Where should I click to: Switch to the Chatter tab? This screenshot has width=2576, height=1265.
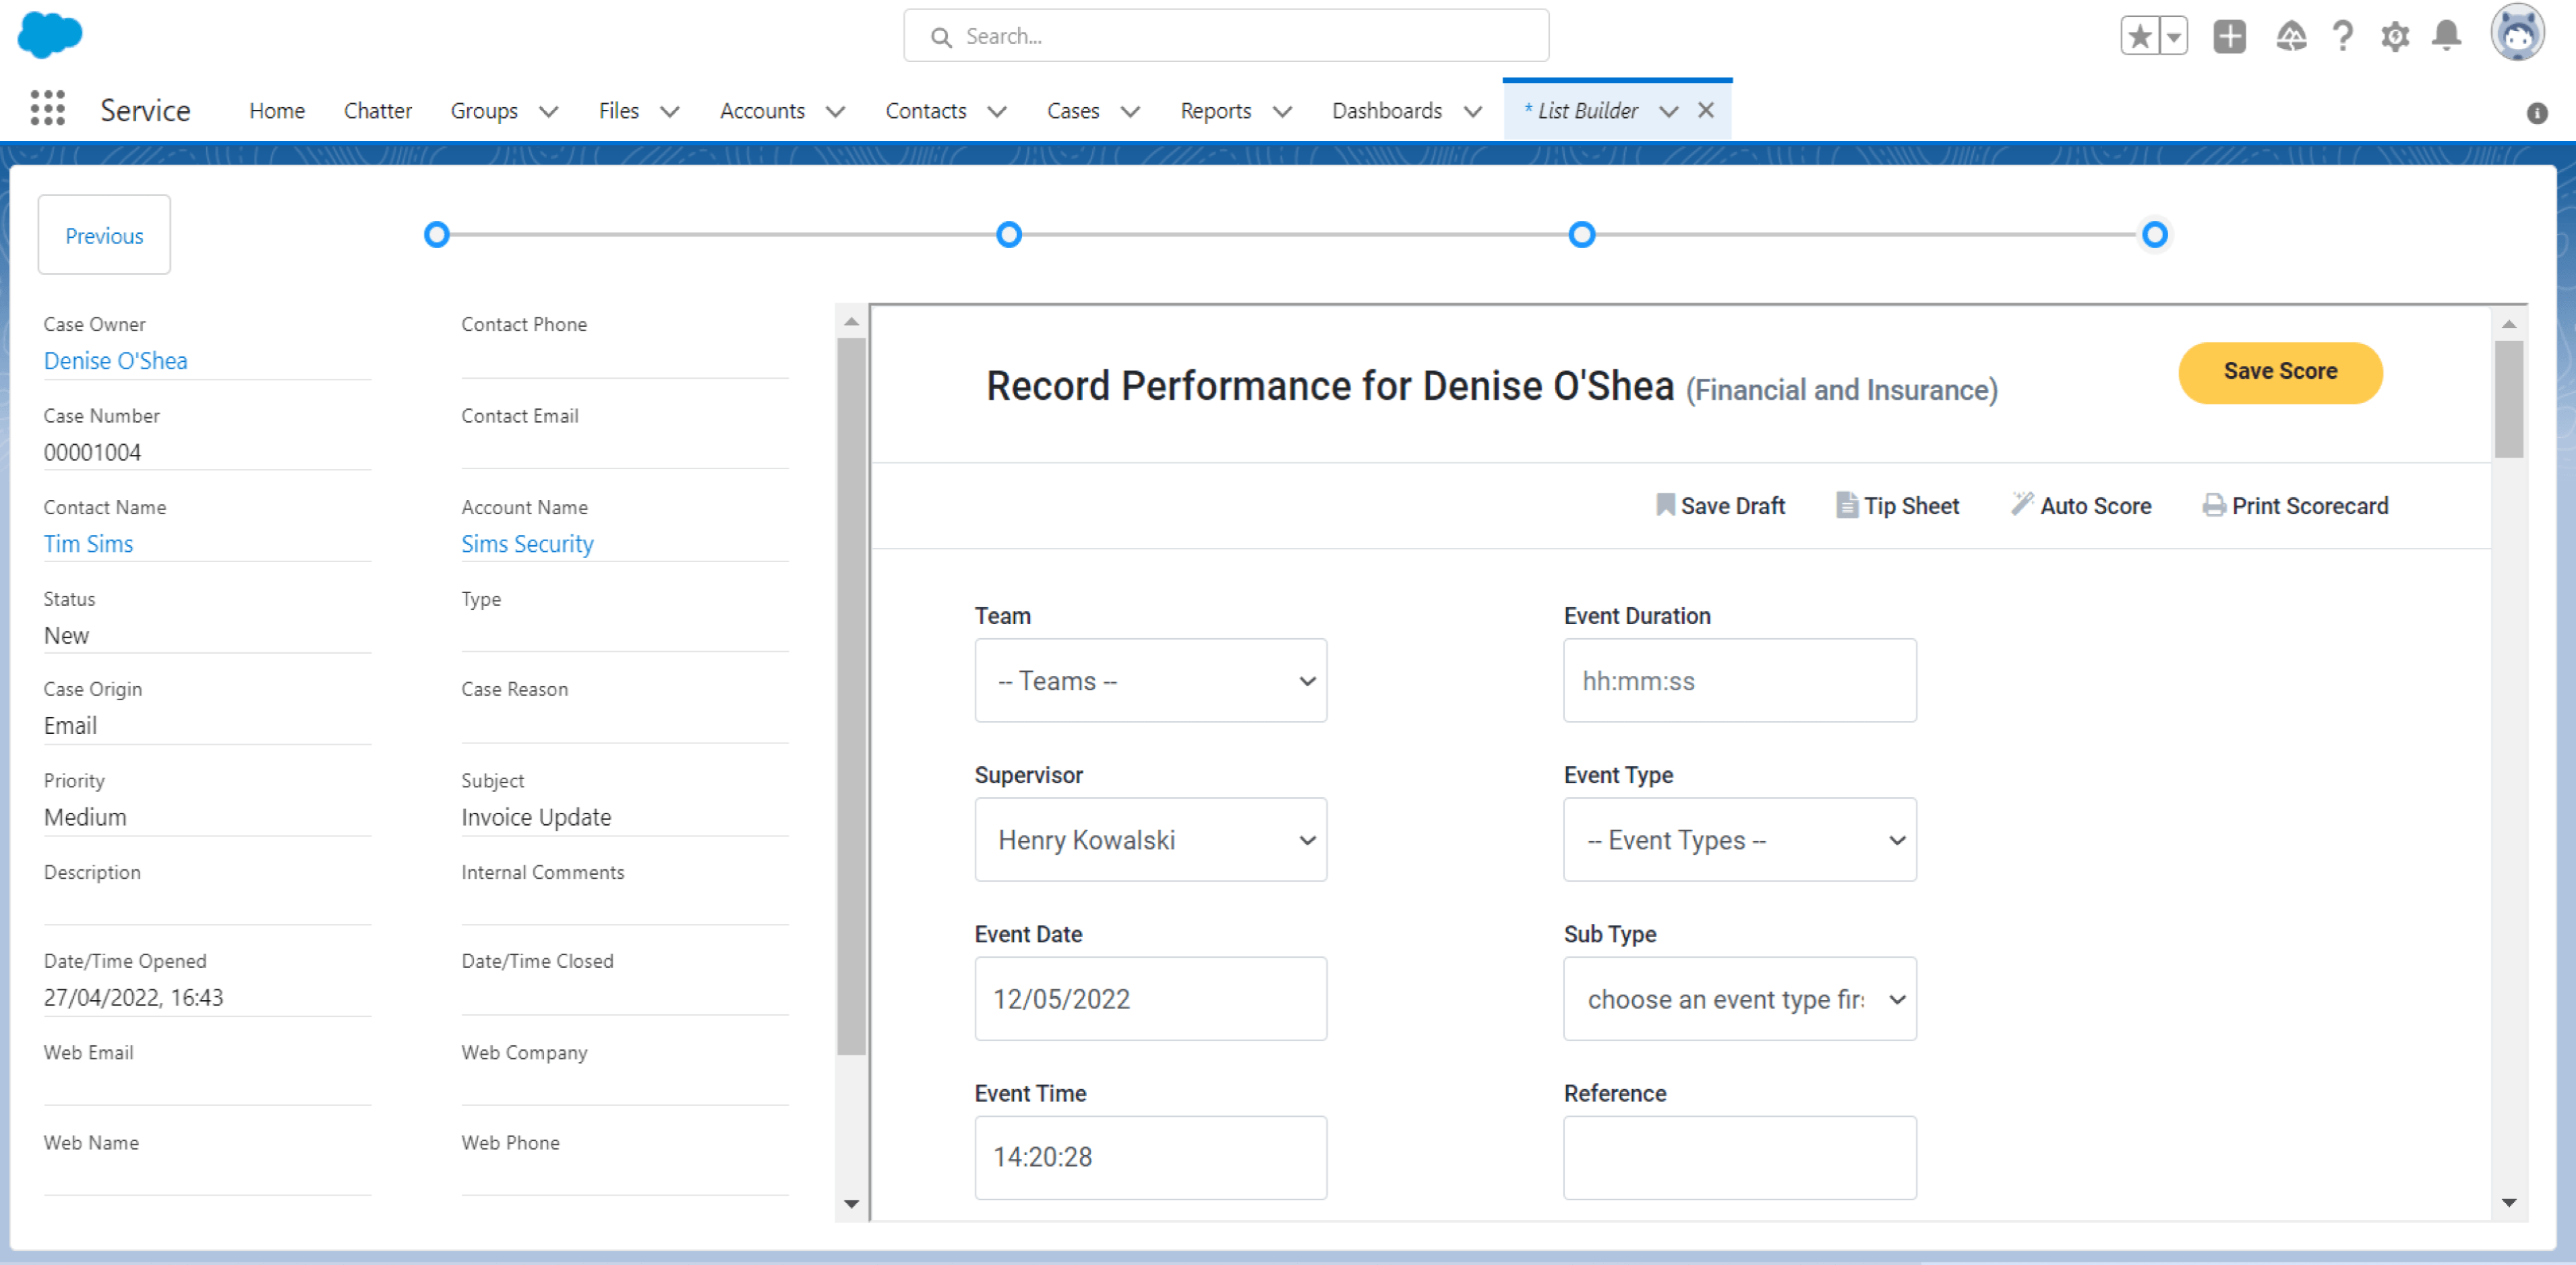click(x=377, y=111)
